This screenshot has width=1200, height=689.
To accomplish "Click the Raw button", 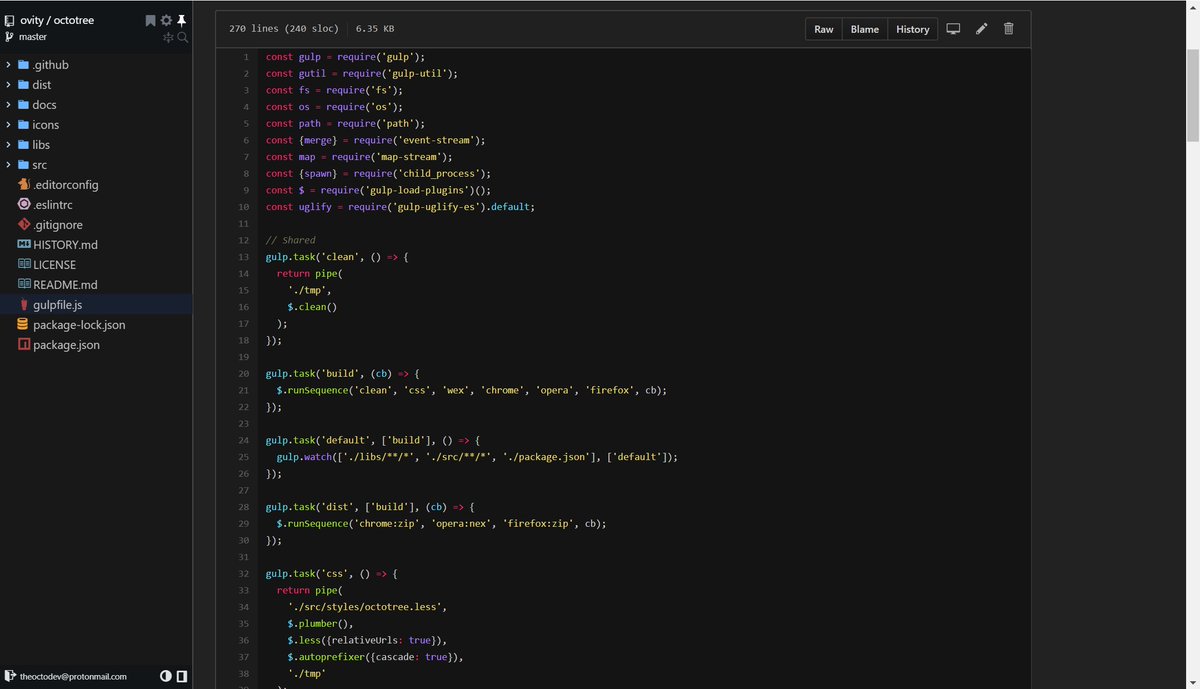I will 824,29.
